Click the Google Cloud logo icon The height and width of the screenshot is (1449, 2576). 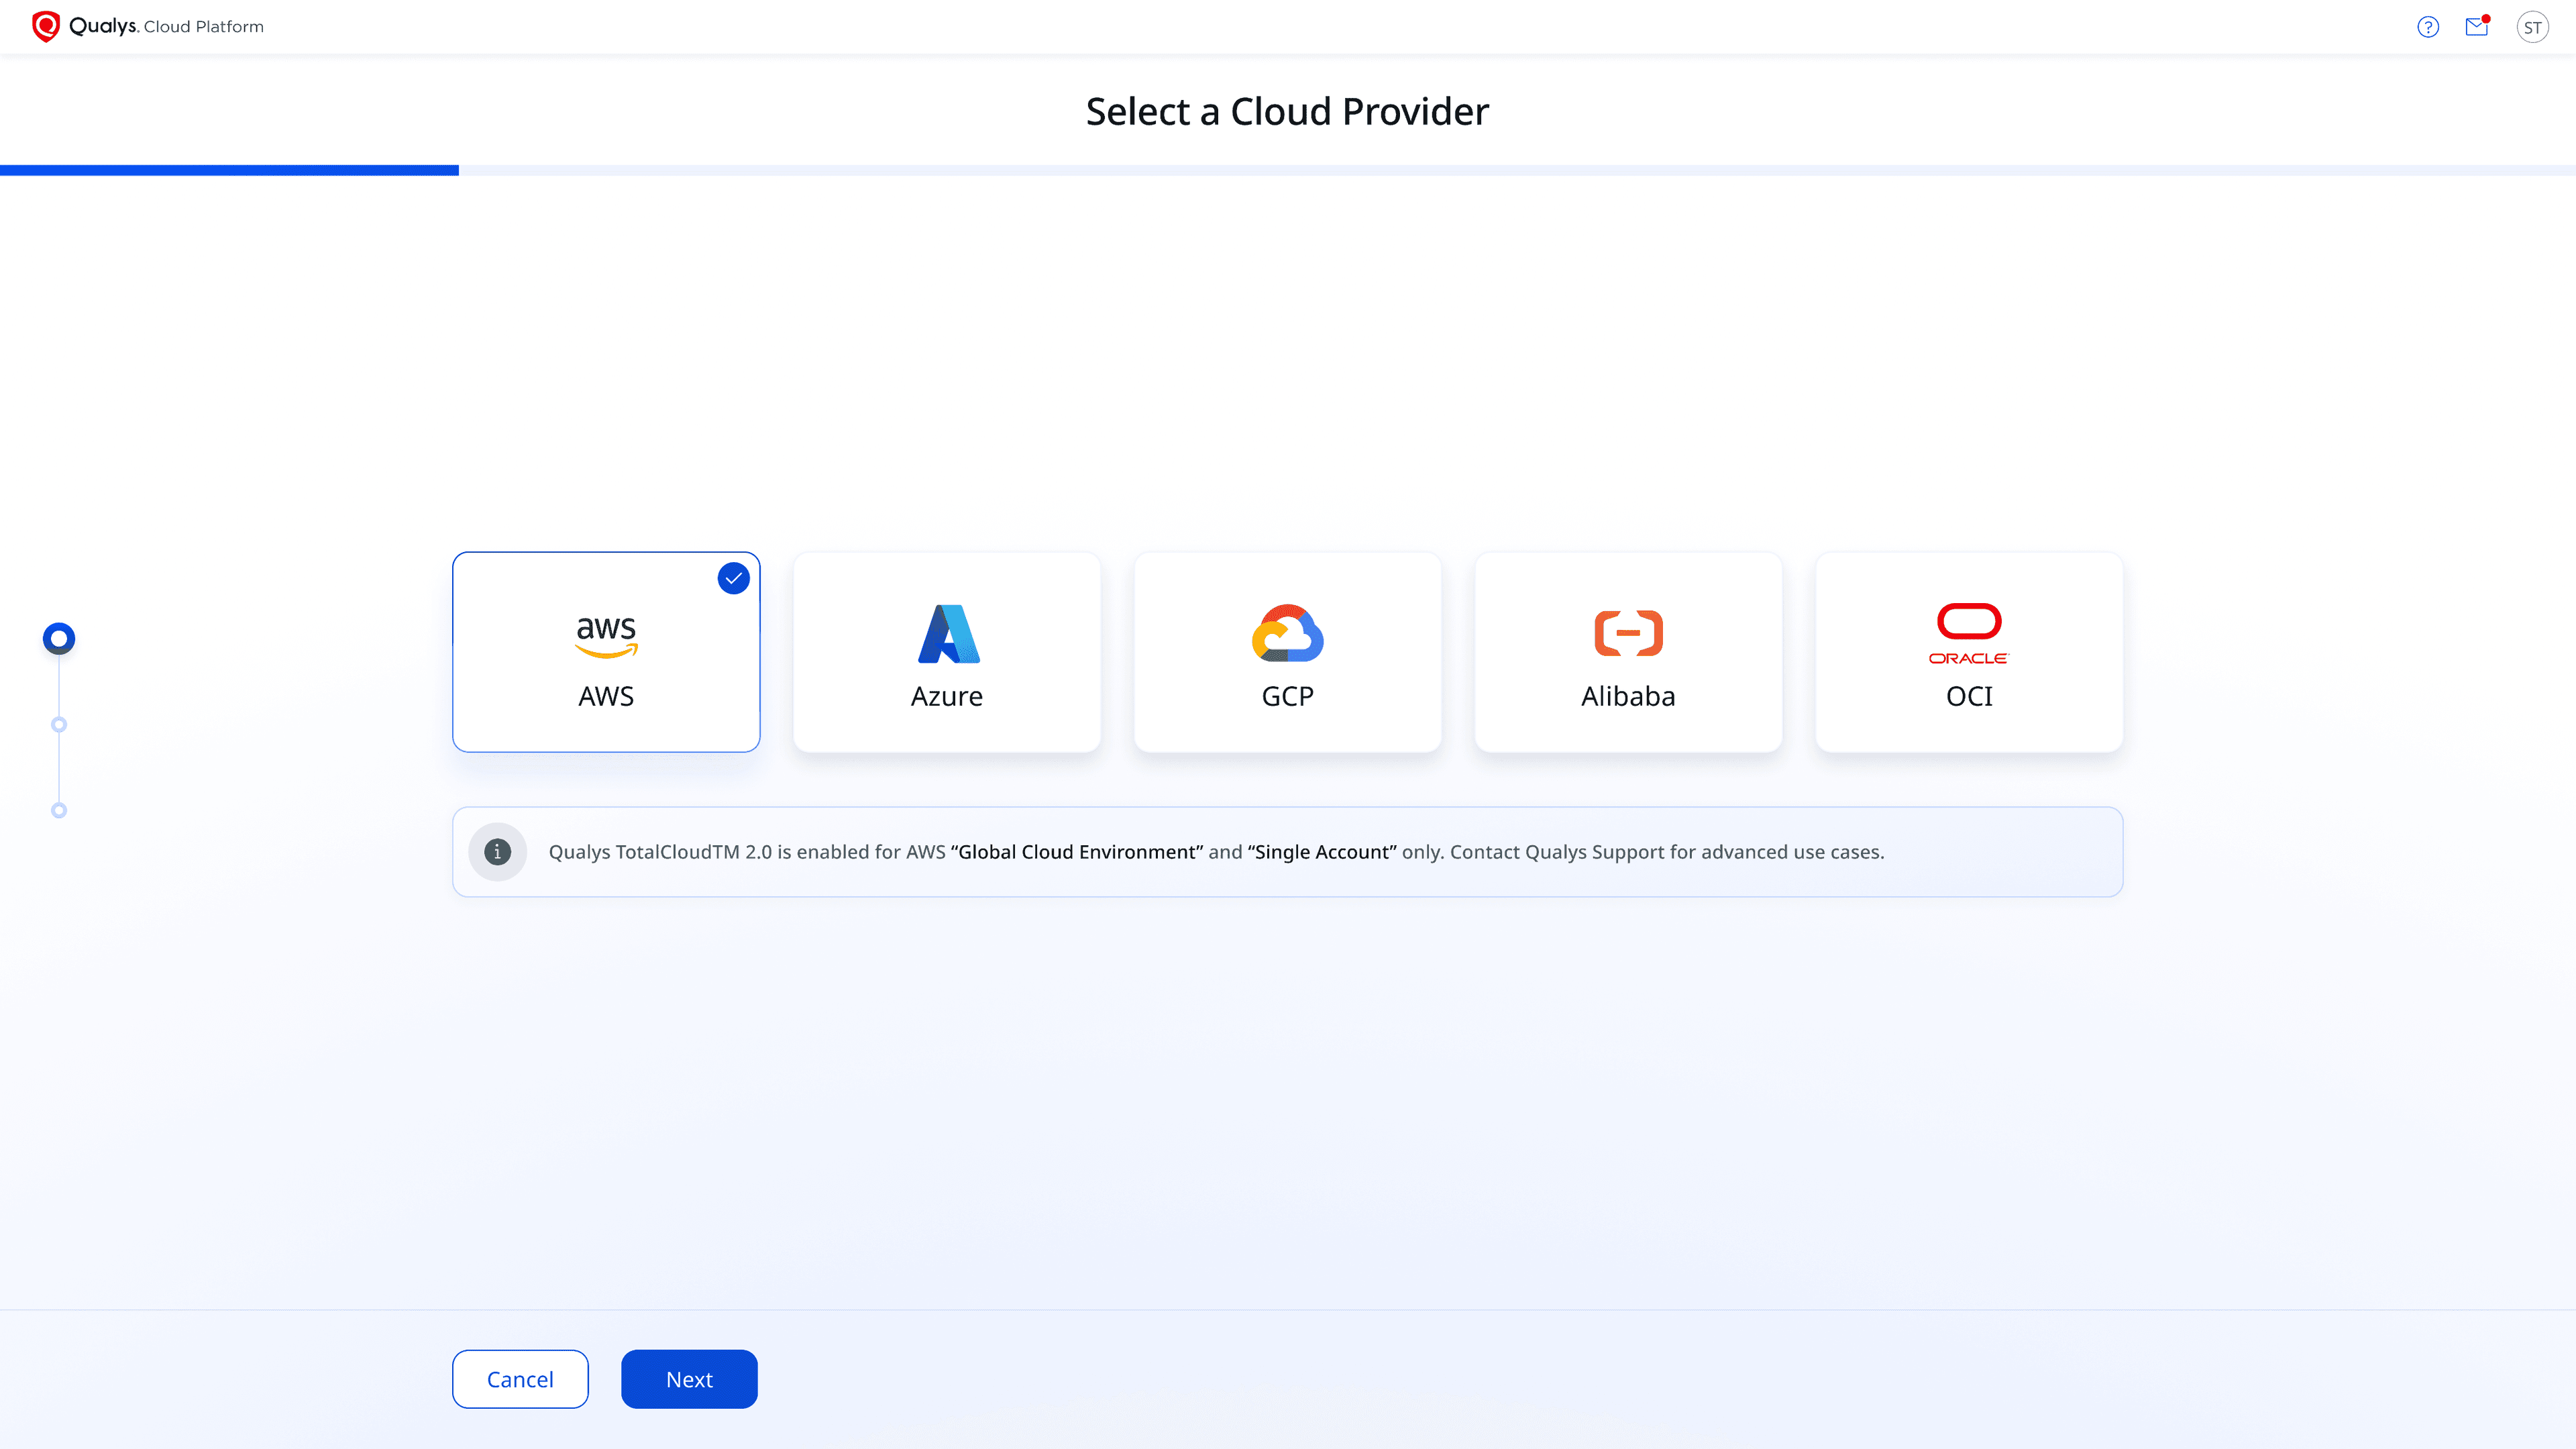pyautogui.click(x=1288, y=633)
